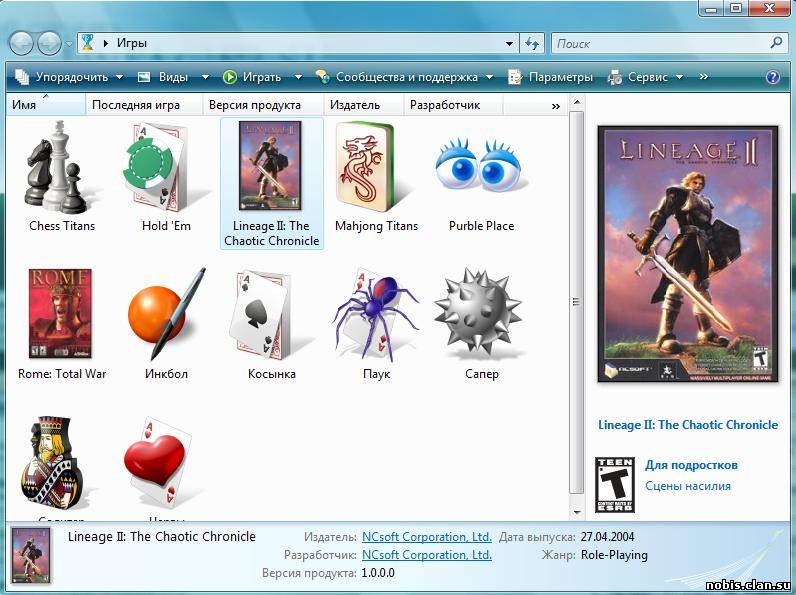Click Игры in the address bar

click(x=132, y=43)
